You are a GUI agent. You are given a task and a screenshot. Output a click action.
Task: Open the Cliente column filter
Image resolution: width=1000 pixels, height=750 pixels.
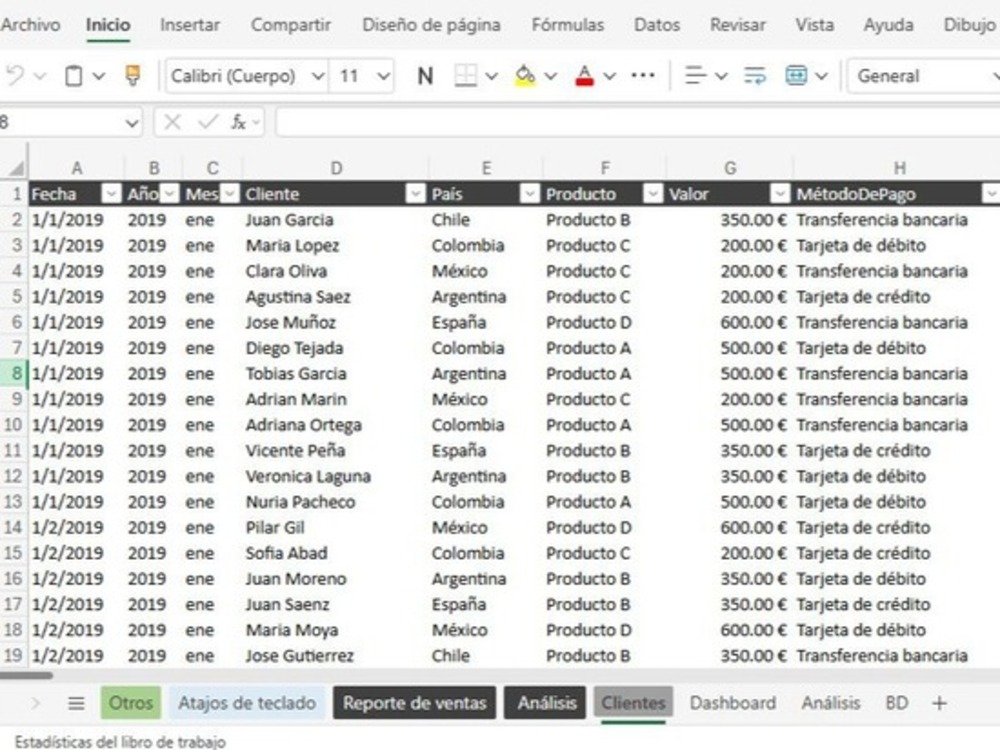coord(415,193)
